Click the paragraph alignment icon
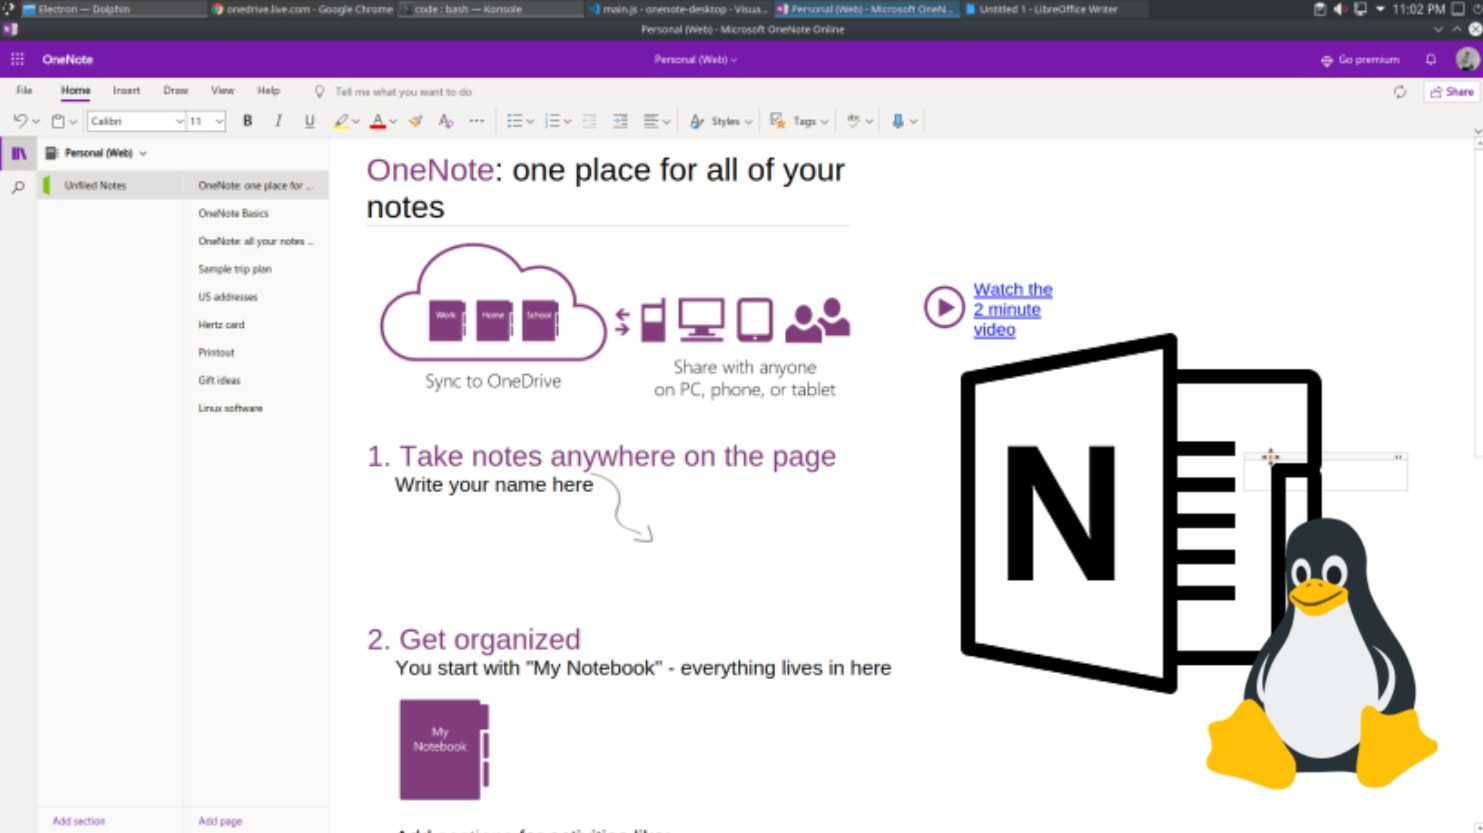This screenshot has width=1483, height=833. (x=651, y=121)
